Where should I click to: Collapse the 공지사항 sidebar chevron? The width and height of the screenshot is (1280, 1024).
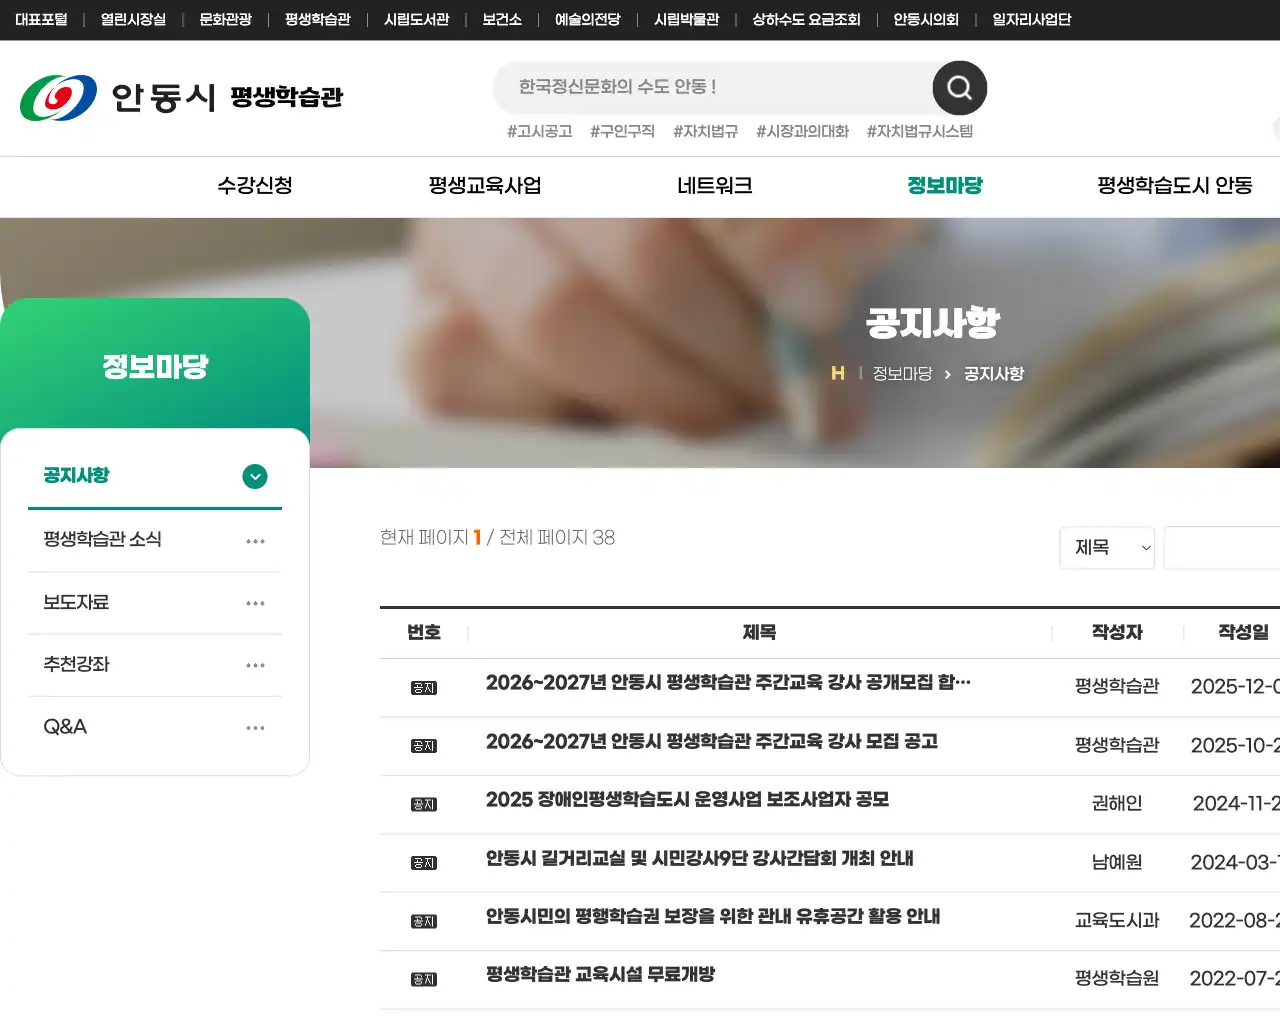pyautogui.click(x=255, y=477)
